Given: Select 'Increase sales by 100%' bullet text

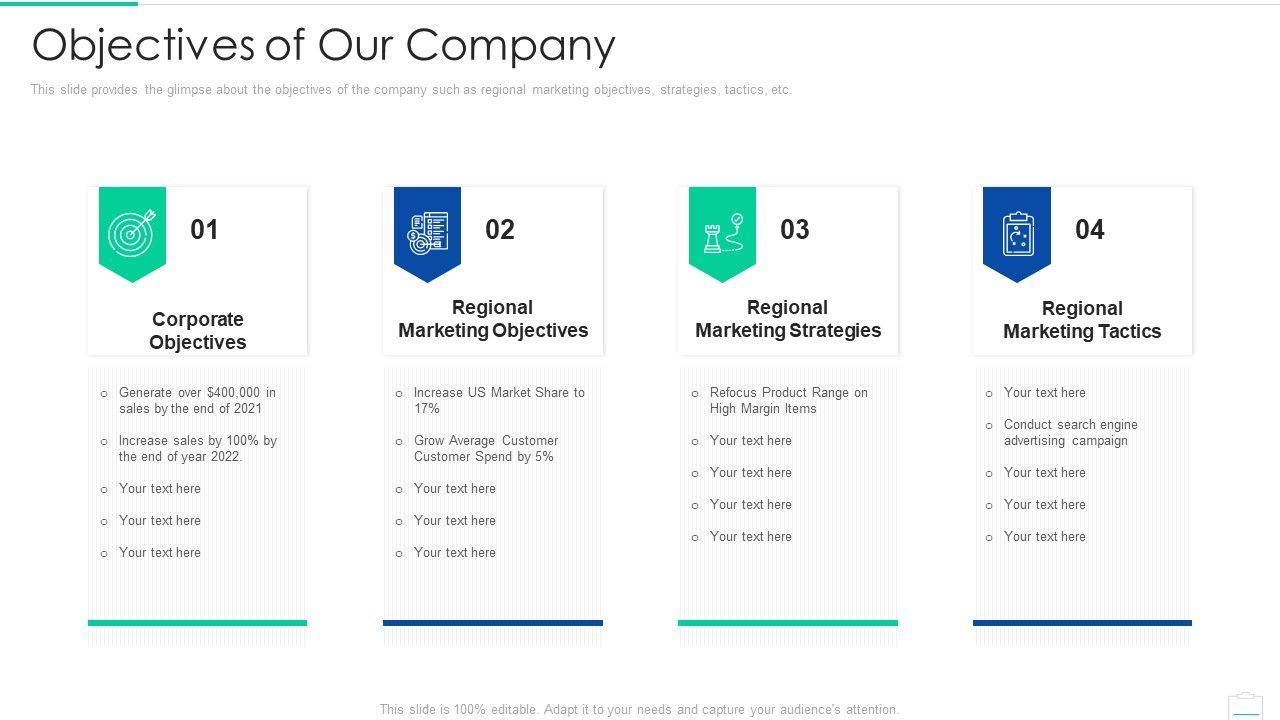Looking at the screenshot, I should pos(197,449).
